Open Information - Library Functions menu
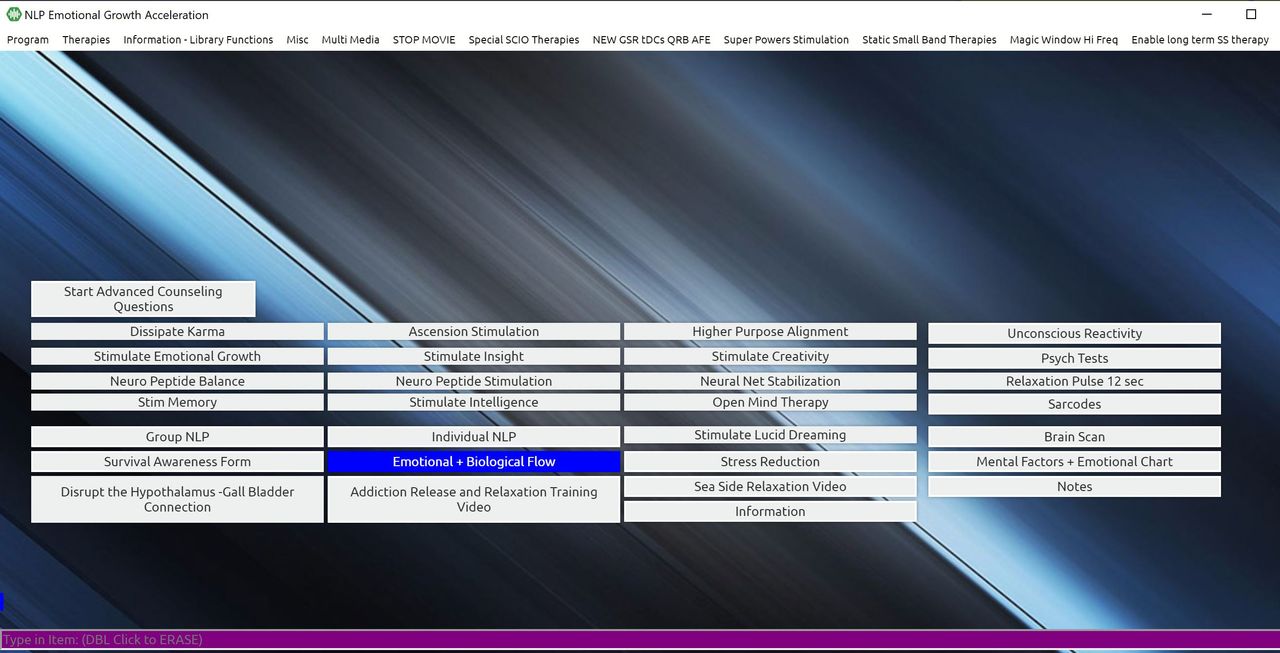The image size is (1280, 653). pyautogui.click(x=198, y=40)
